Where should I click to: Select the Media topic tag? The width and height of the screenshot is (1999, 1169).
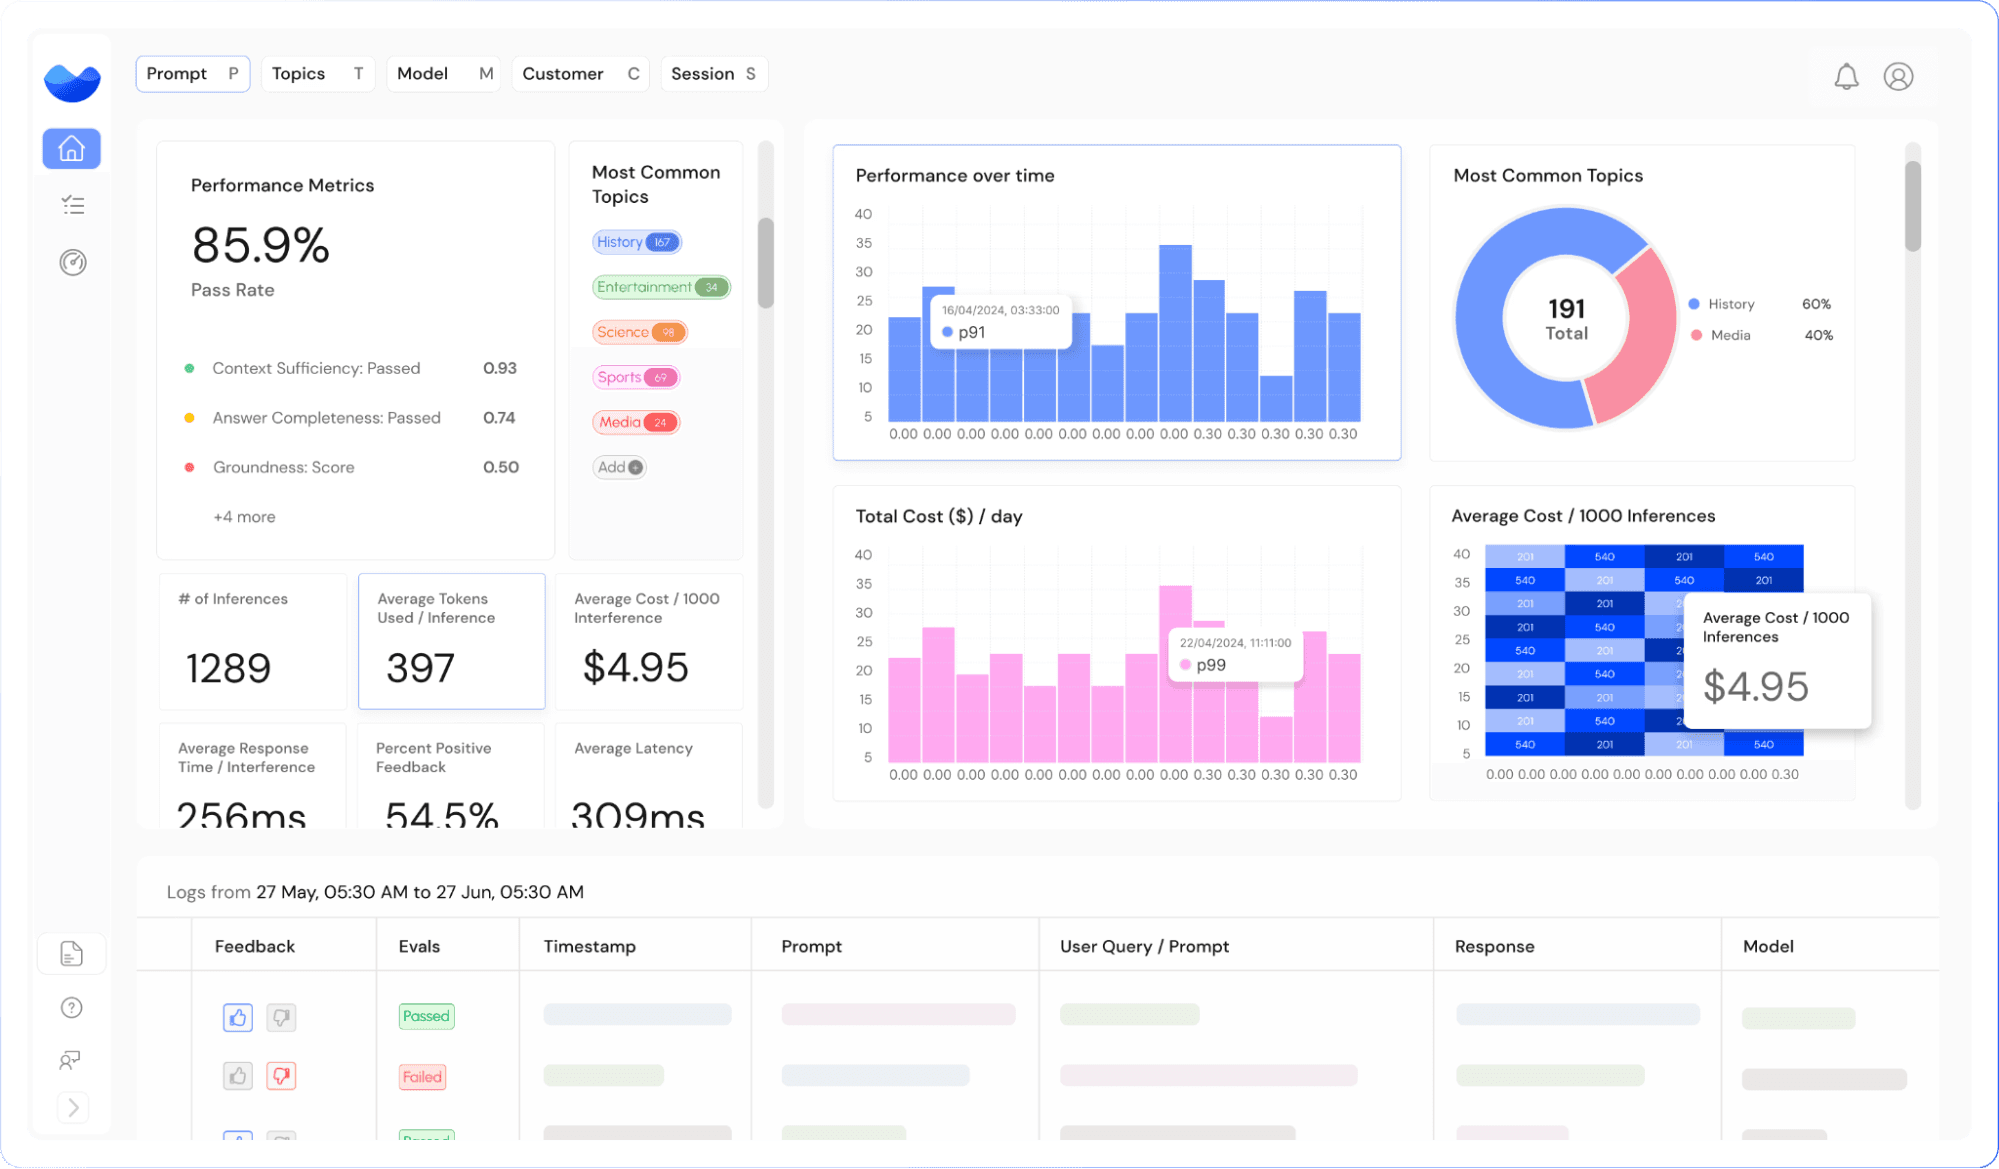click(x=636, y=422)
